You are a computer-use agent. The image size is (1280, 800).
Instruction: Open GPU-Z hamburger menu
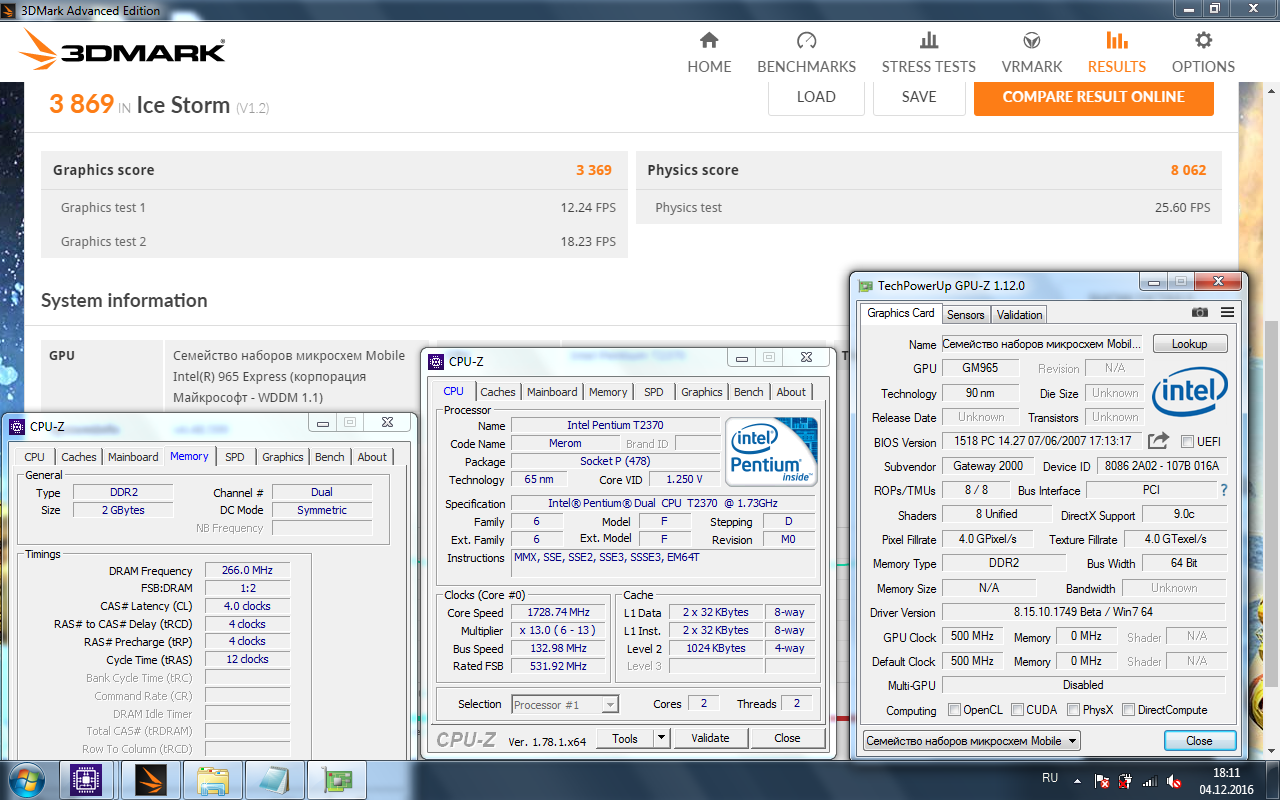[1227, 313]
